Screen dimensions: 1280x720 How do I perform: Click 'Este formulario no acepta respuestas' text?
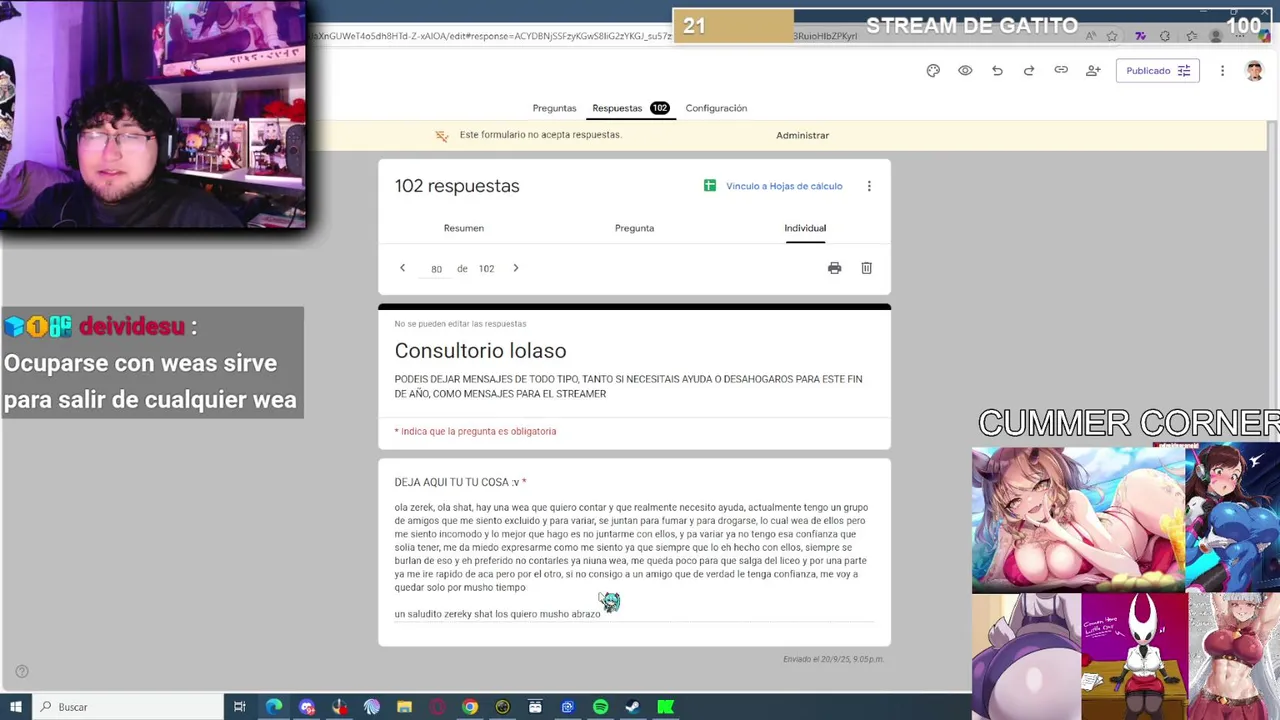coord(540,135)
